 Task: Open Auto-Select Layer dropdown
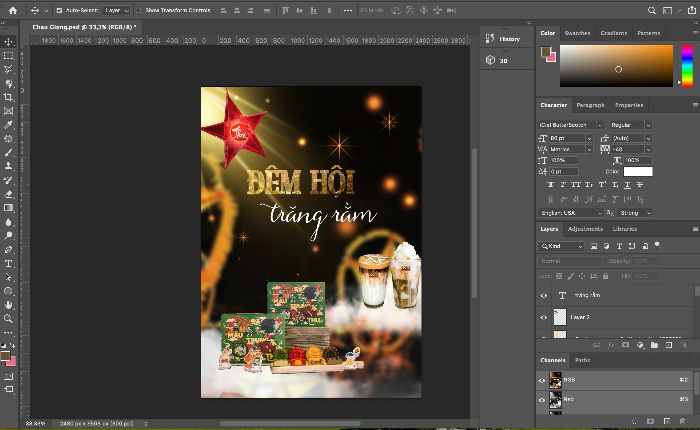pos(116,10)
